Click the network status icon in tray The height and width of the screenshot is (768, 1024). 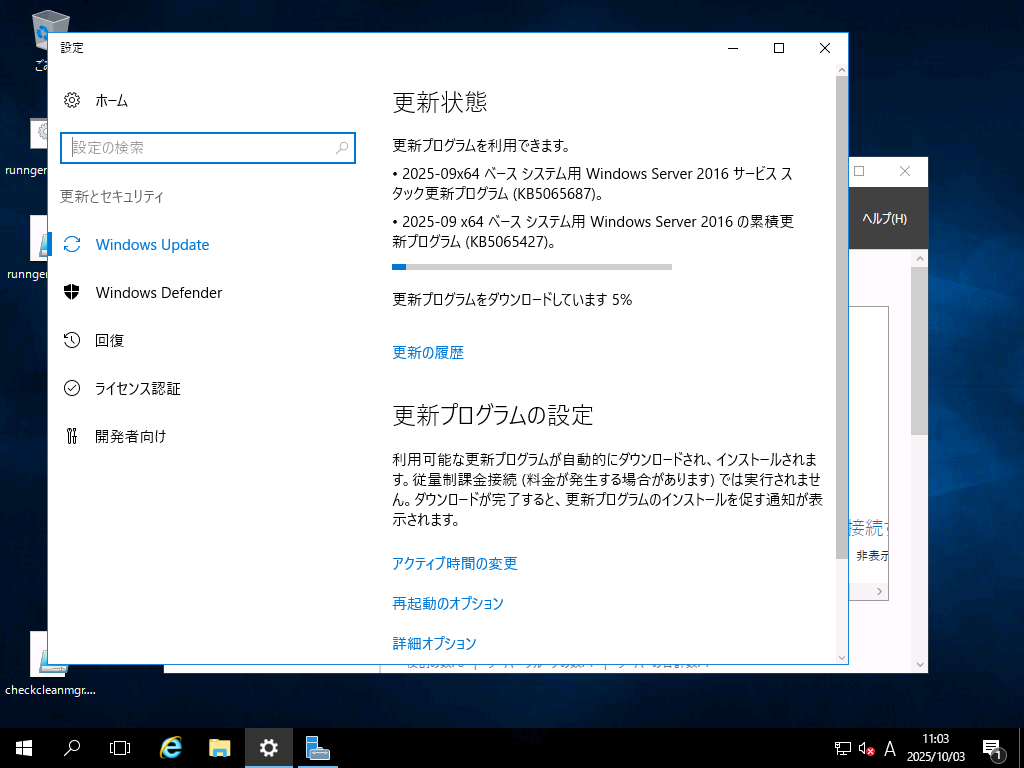(x=841, y=747)
